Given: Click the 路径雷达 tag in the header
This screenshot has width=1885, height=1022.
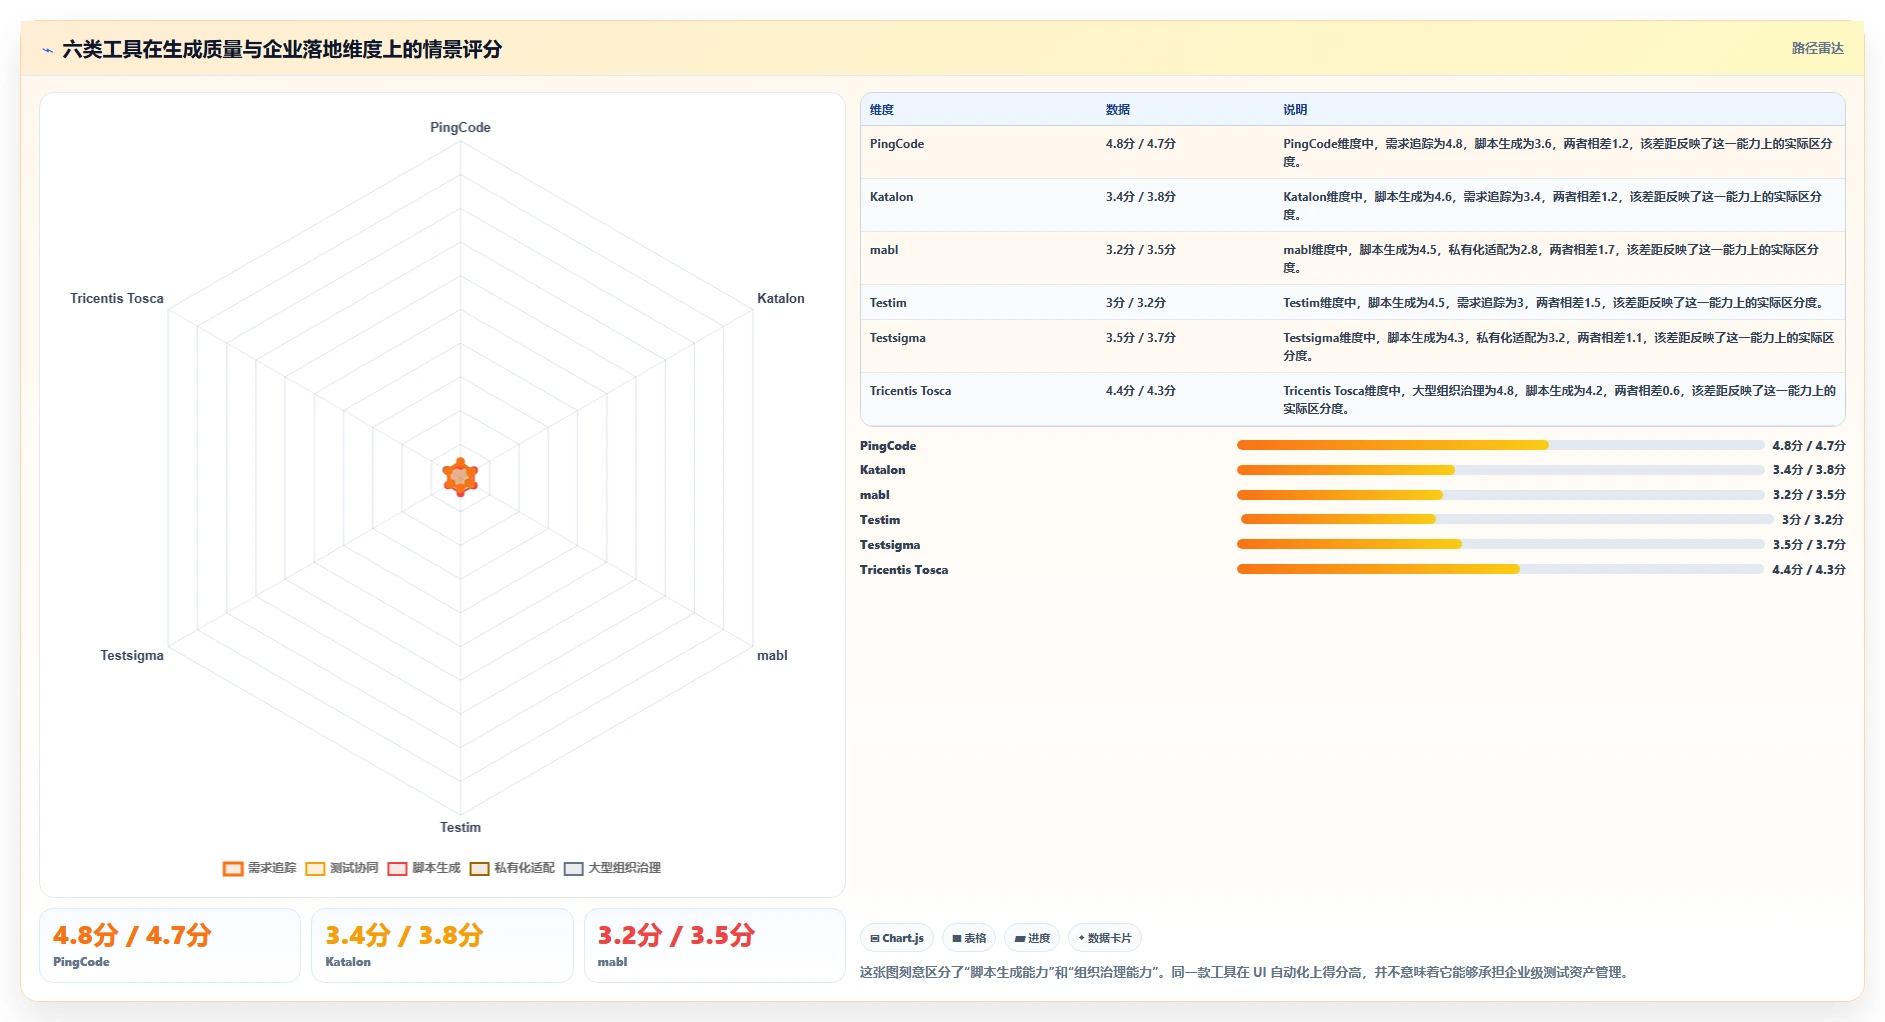Looking at the screenshot, I should click(x=1817, y=48).
